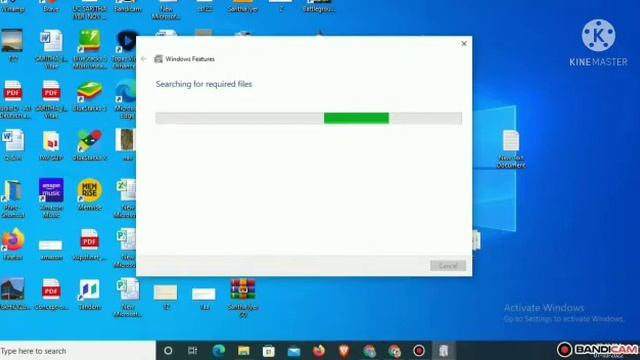Select the Amazon Music desktop shortcut

click(51, 198)
